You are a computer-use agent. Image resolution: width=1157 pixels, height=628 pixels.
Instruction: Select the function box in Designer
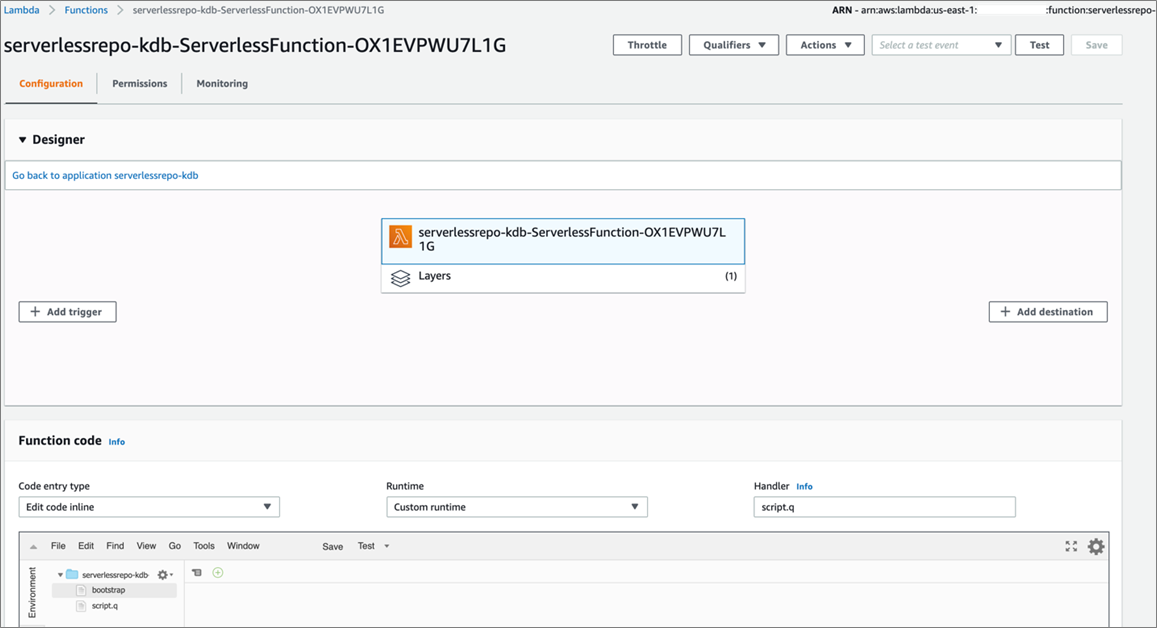(x=563, y=241)
